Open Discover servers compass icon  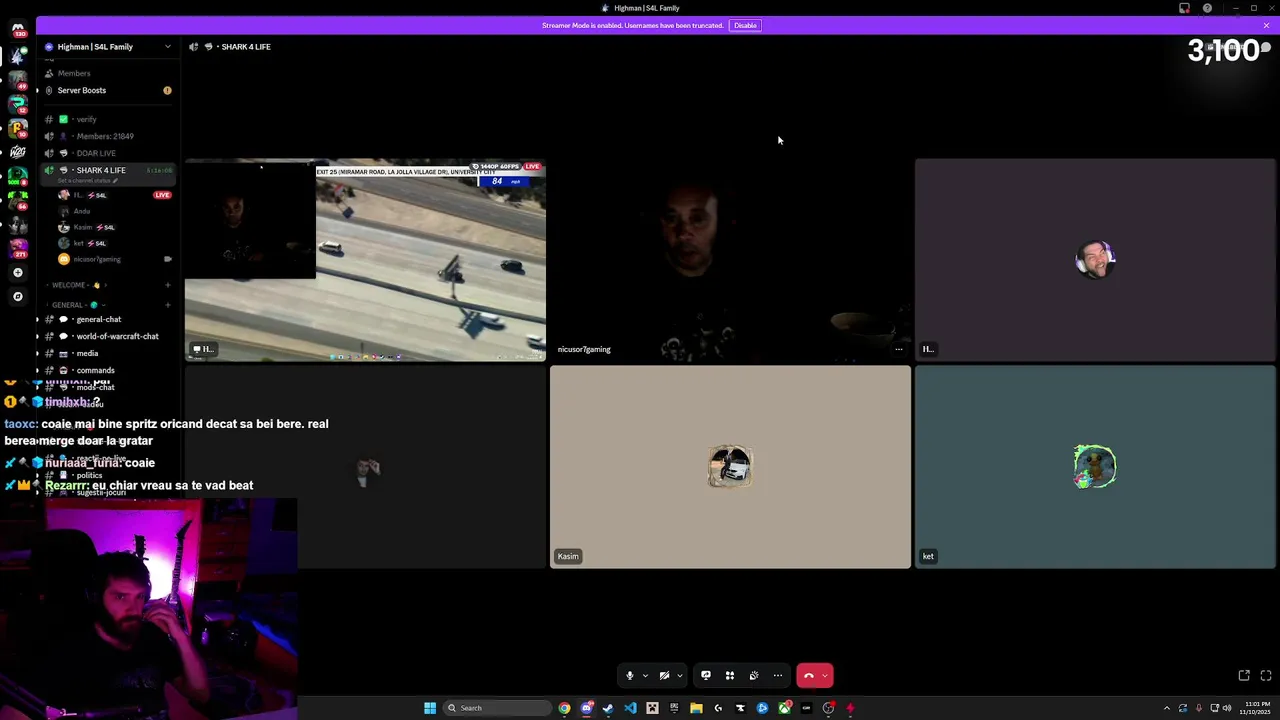18,296
